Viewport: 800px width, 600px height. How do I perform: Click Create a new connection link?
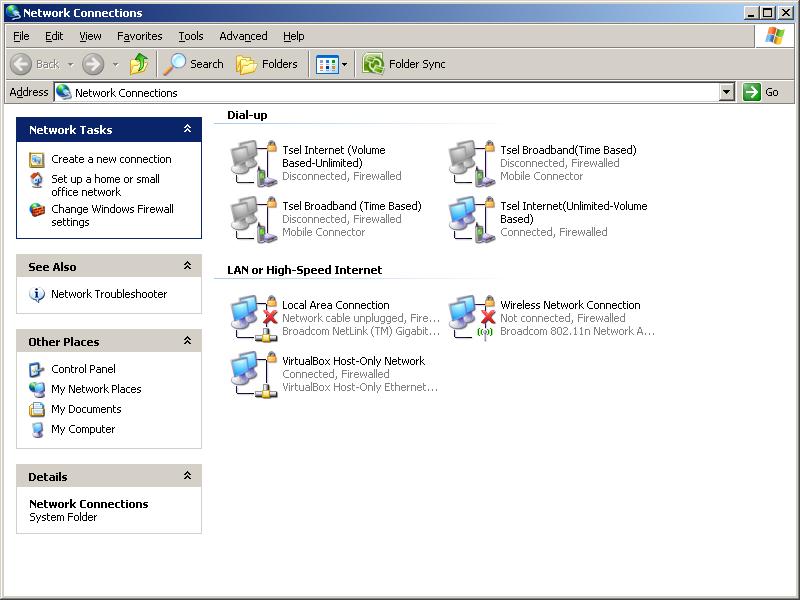tap(111, 159)
